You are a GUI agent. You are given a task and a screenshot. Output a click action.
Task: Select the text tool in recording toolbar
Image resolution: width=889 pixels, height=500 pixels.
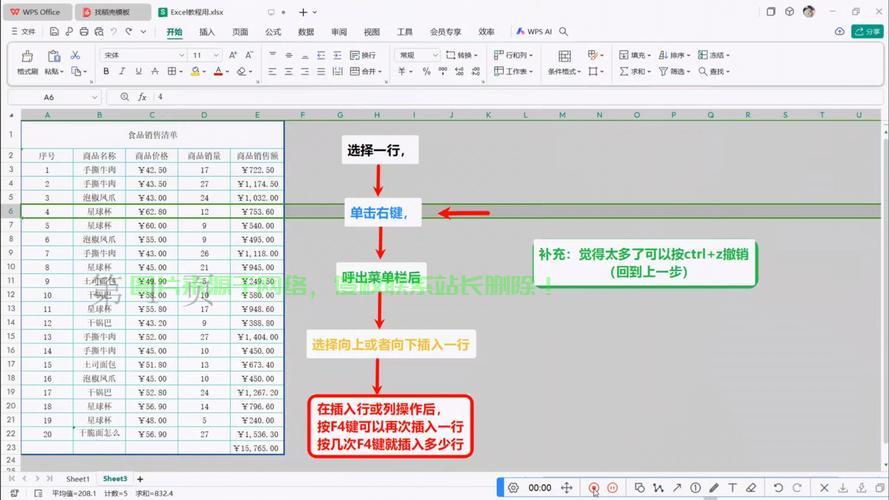pyautogui.click(x=732, y=488)
